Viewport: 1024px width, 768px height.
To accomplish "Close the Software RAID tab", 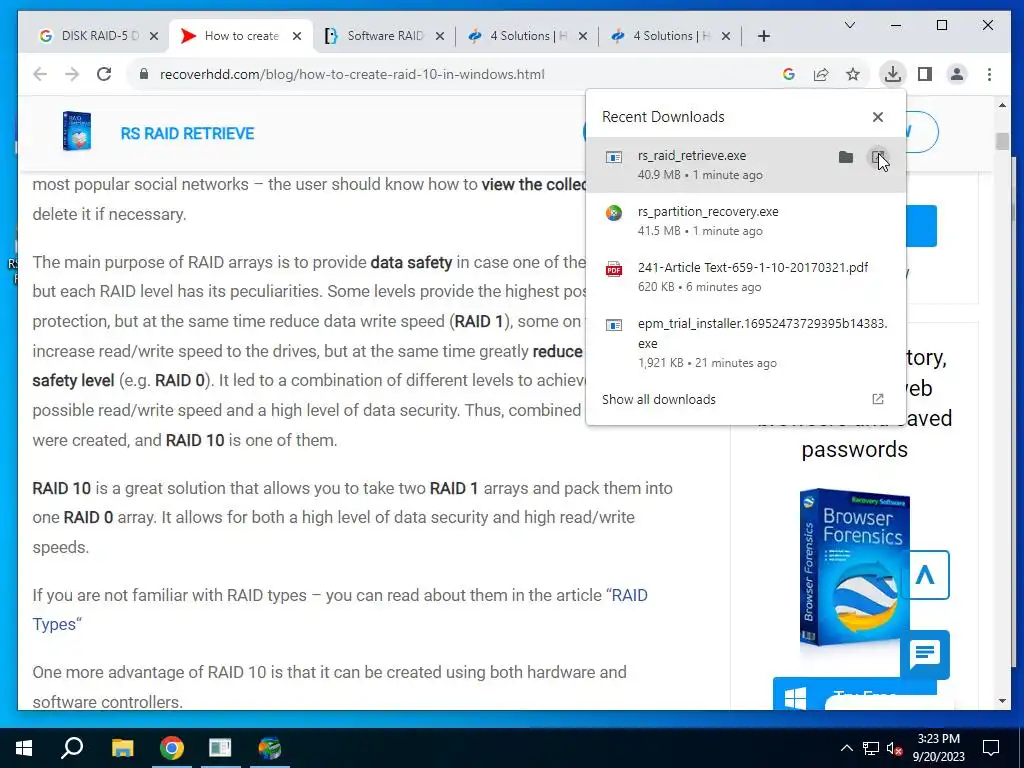I will point(440,36).
